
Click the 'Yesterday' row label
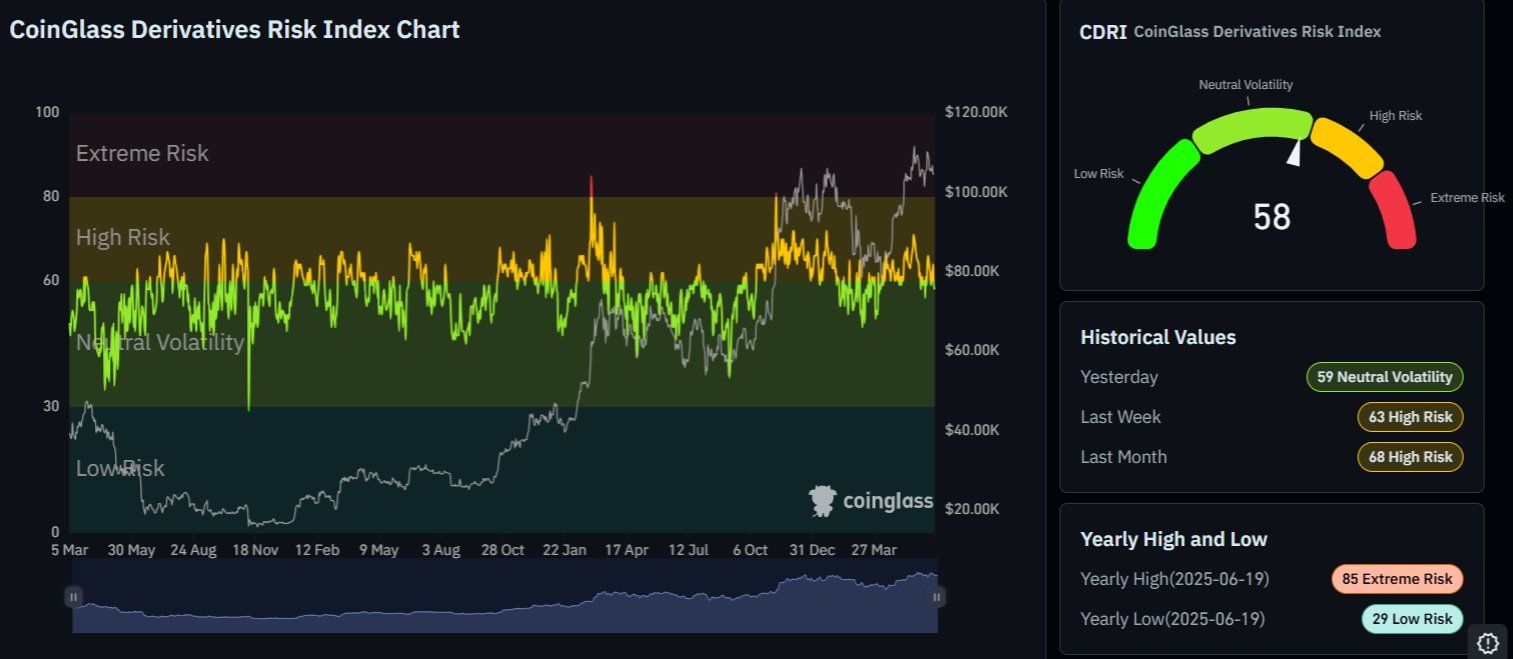tap(1119, 377)
